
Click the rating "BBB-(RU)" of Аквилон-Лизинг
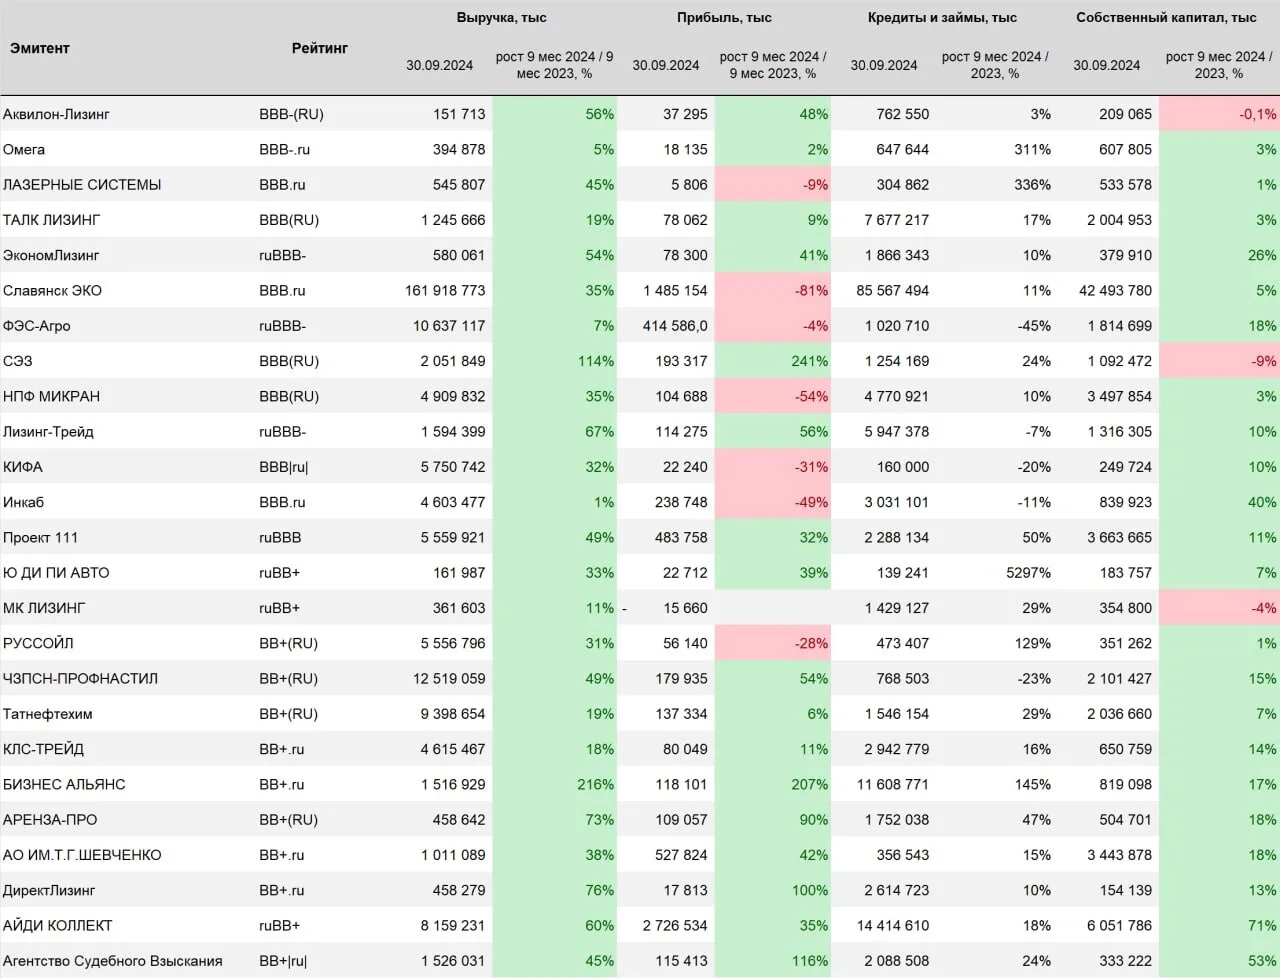(x=291, y=114)
